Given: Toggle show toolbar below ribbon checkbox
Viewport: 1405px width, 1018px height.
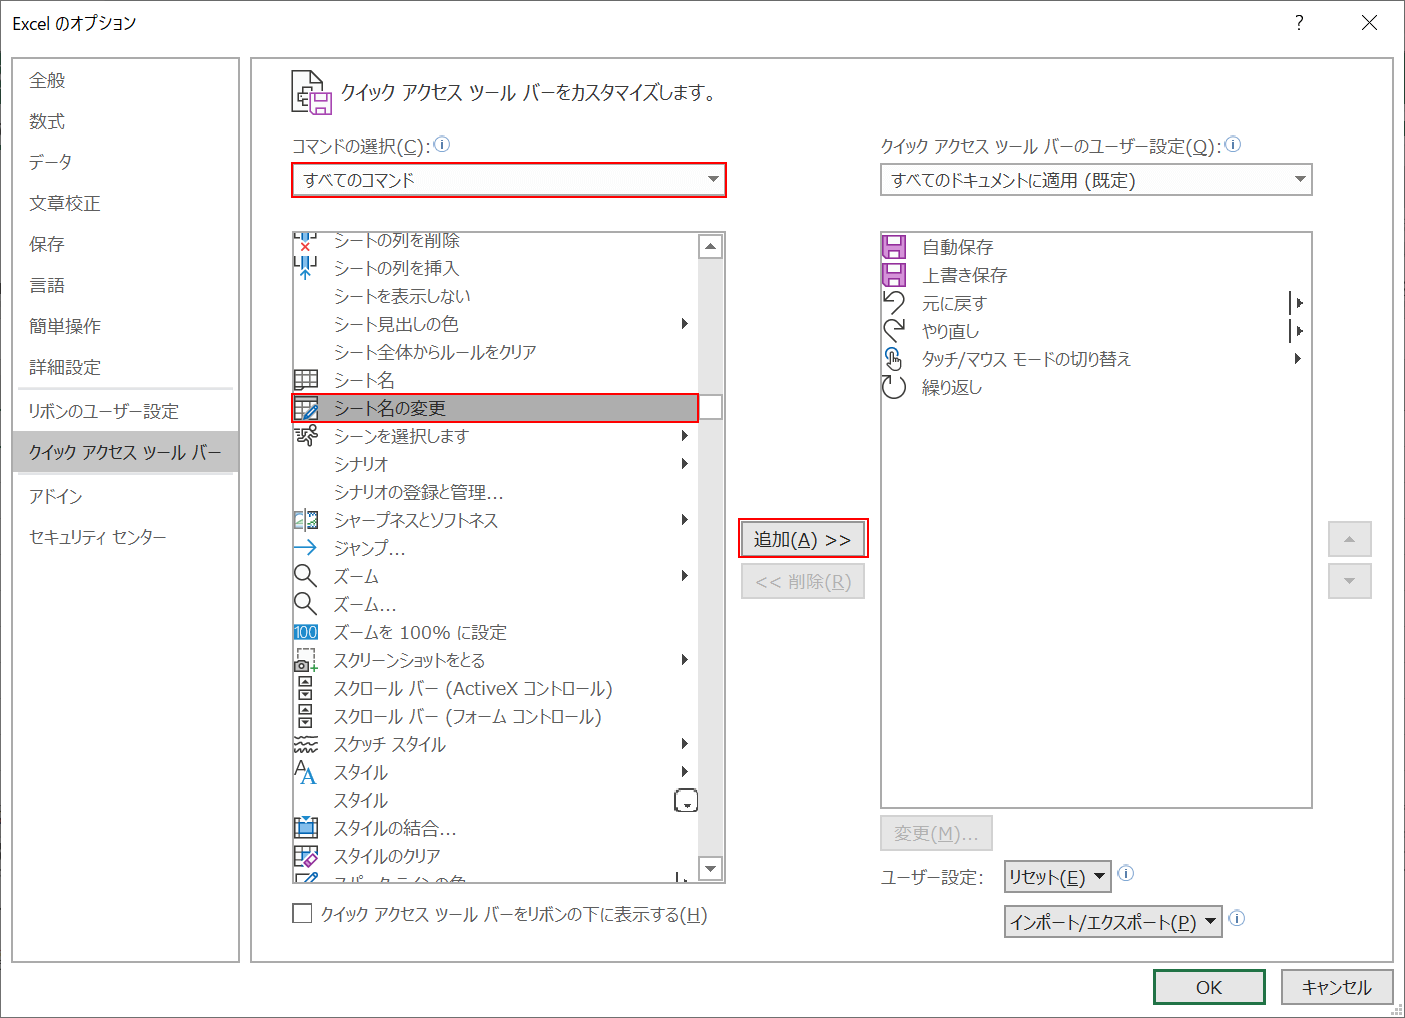Looking at the screenshot, I should click(x=302, y=913).
